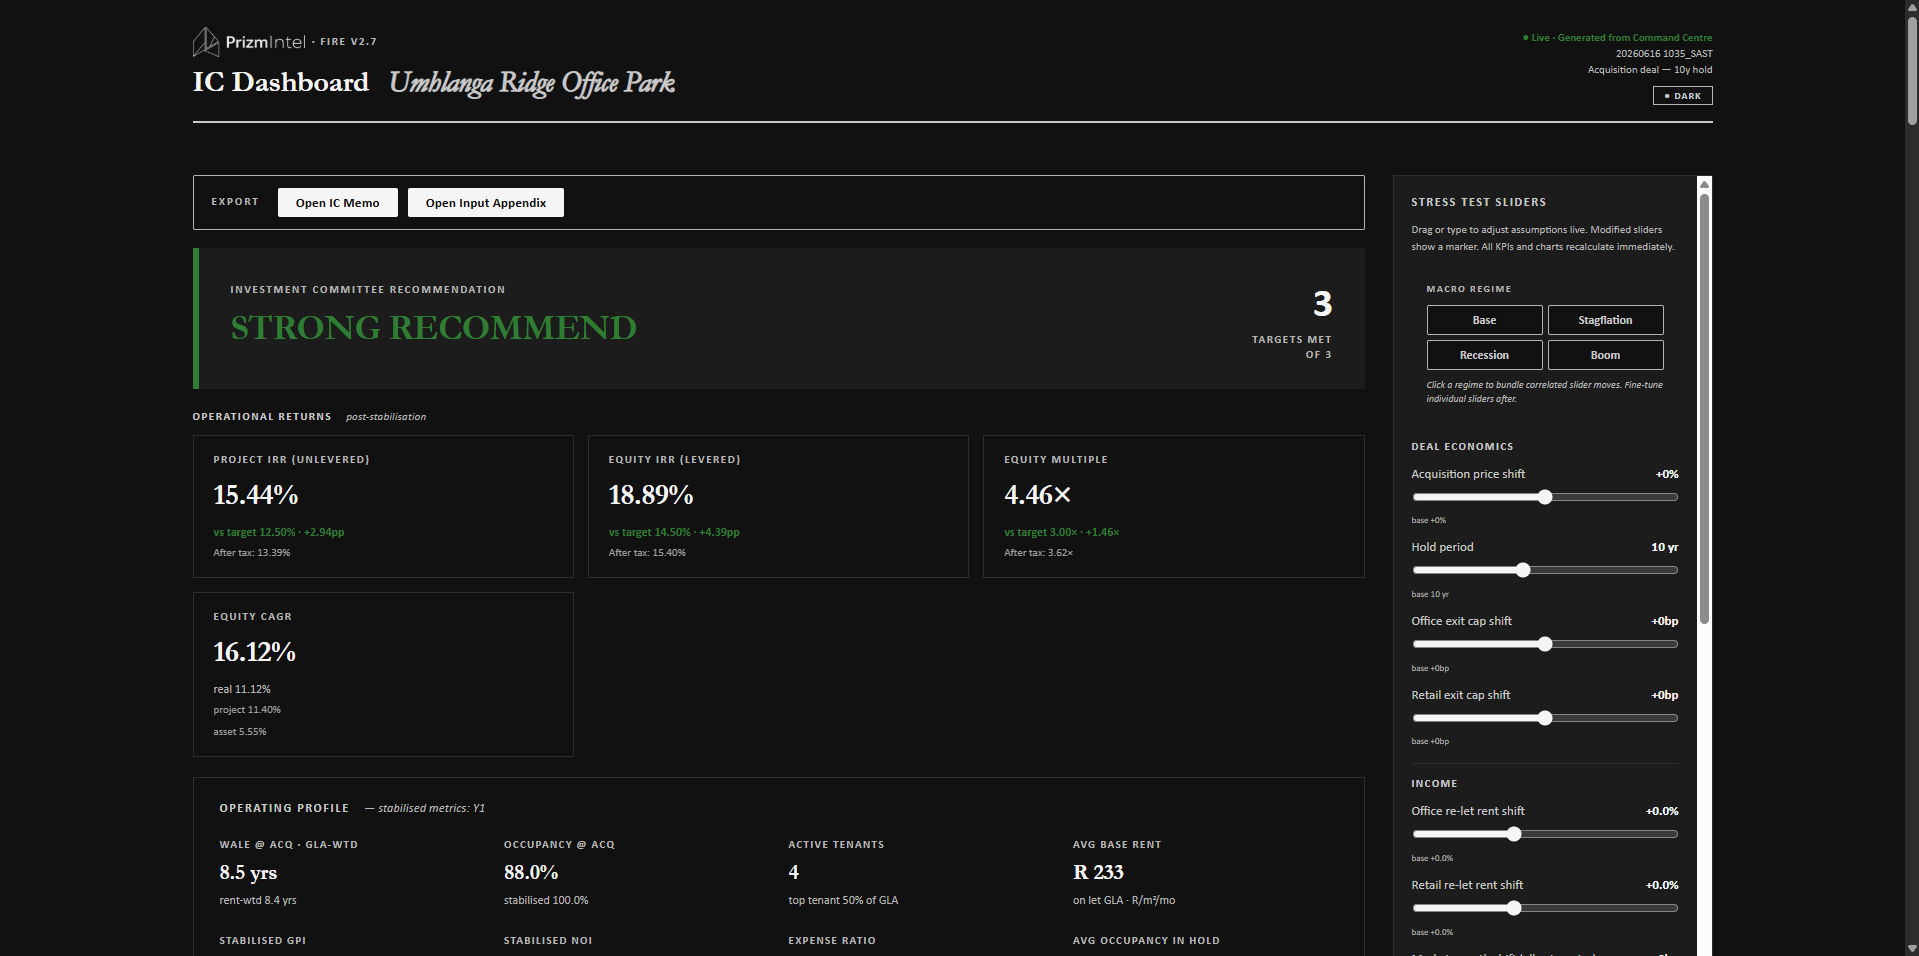Select the Recession macro regime
This screenshot has width=1919, height=956.
(x=1484, y=355)
